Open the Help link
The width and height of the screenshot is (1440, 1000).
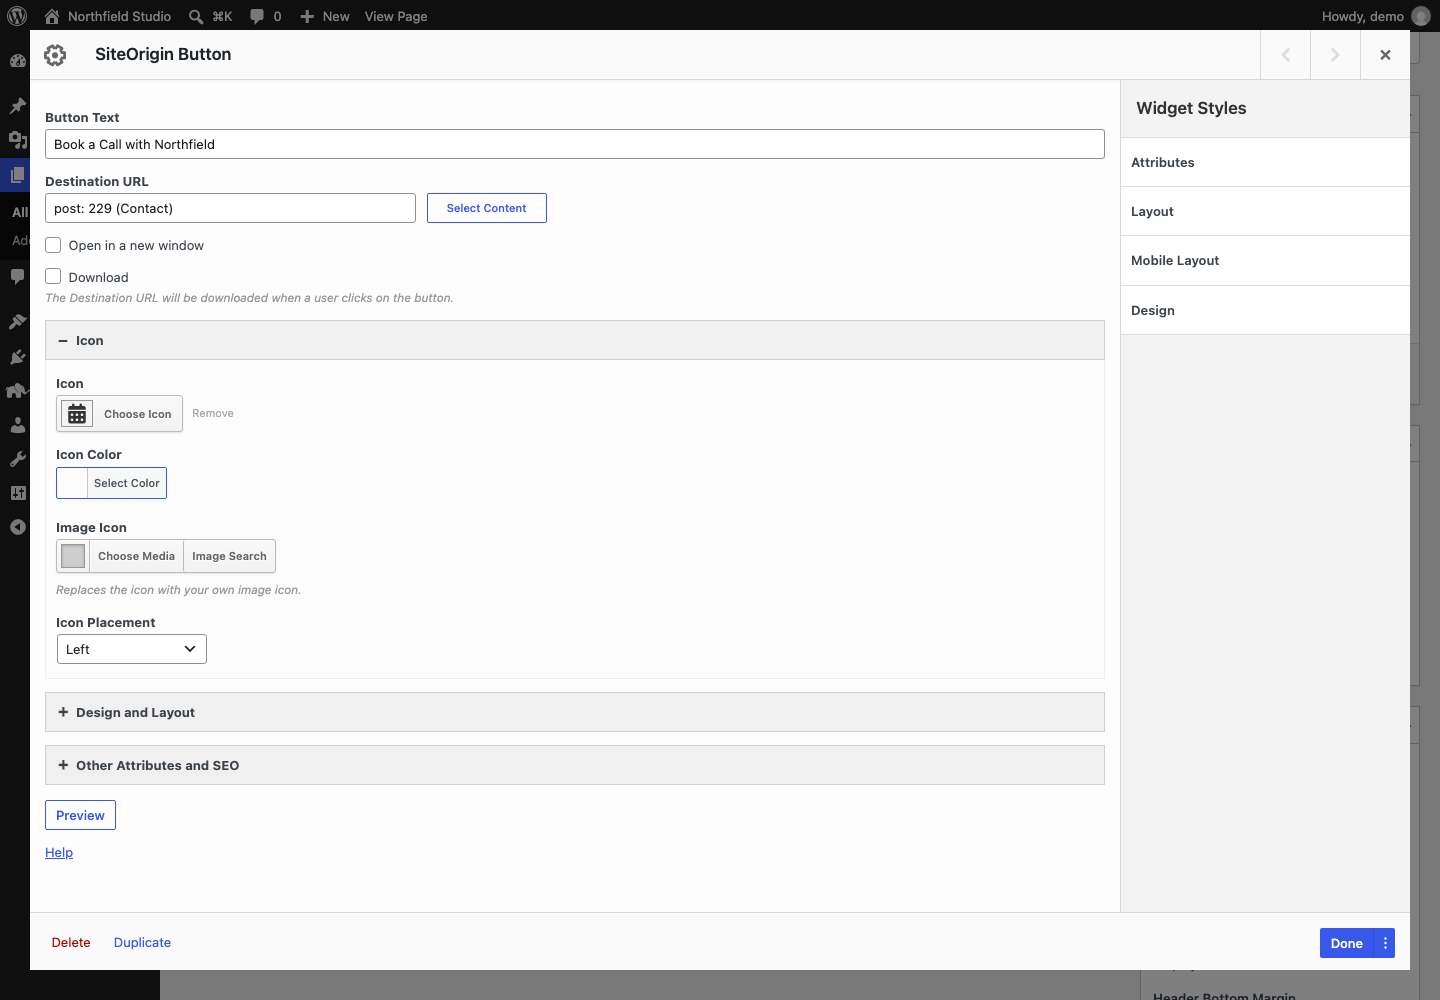tap(59, 852)
